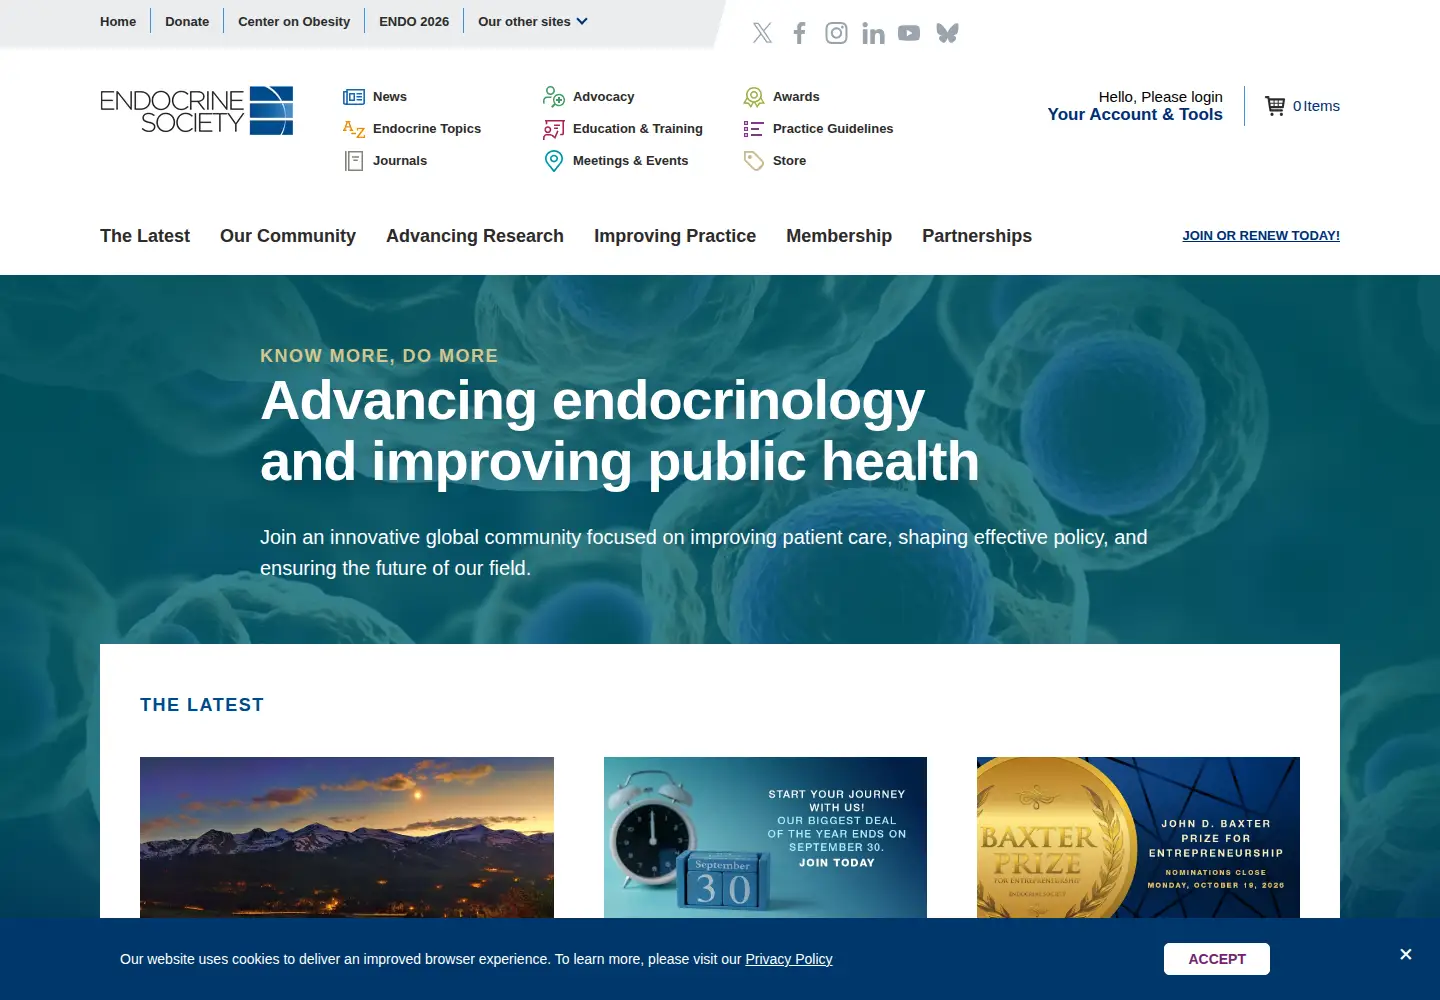Open Our Community main menu
The image size is (1440, 1000).
coord(288,236)
